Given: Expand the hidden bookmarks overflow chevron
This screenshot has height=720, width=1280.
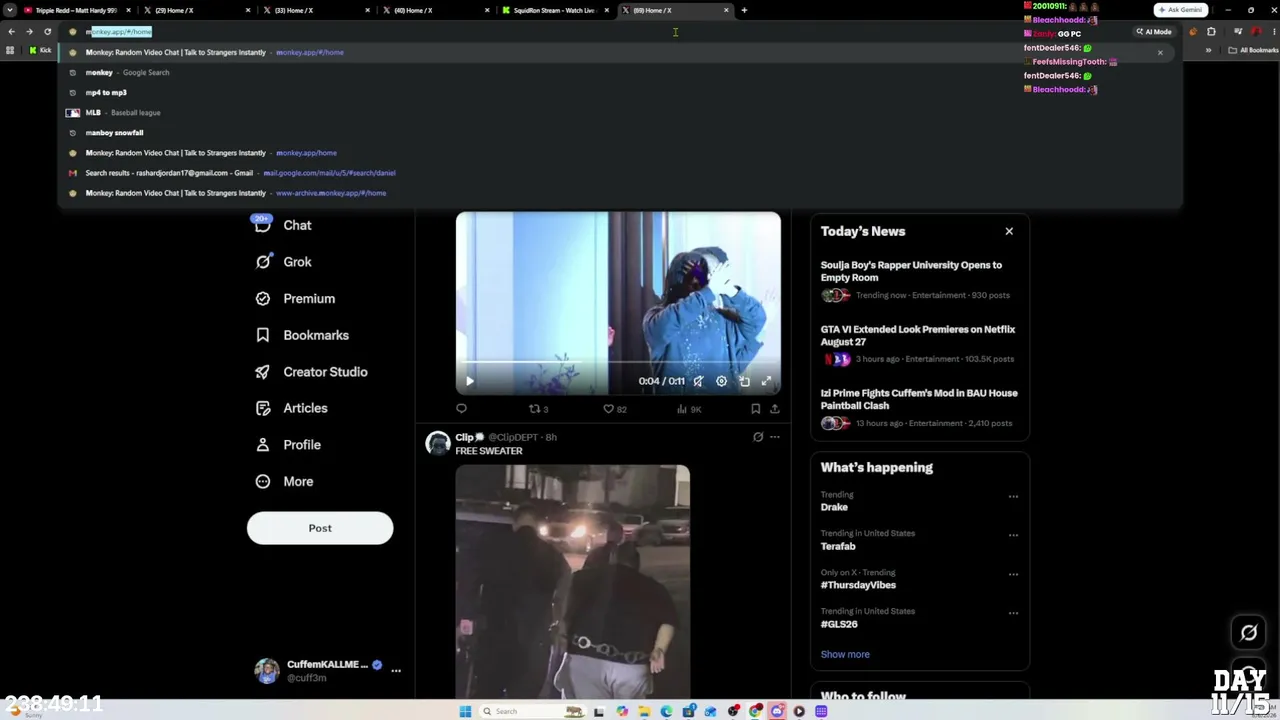Looking at the screenshot, I should click(1208, 50).
